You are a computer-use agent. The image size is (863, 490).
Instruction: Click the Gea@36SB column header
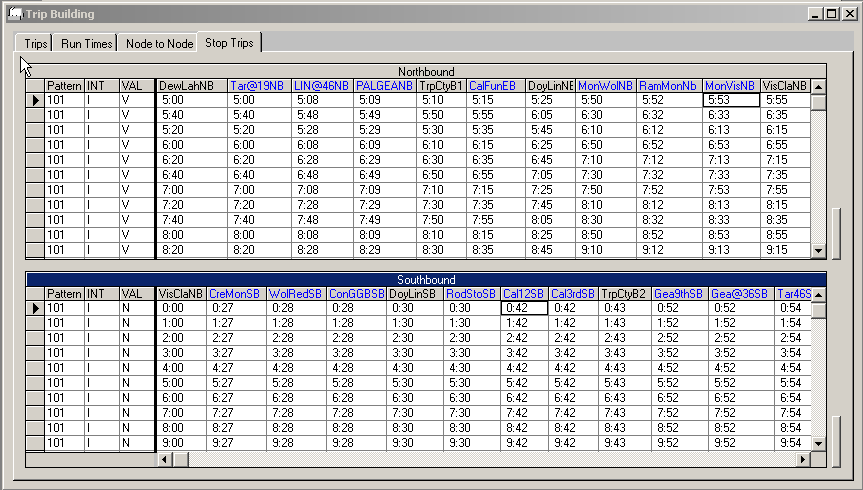click(x=738, y=294)
